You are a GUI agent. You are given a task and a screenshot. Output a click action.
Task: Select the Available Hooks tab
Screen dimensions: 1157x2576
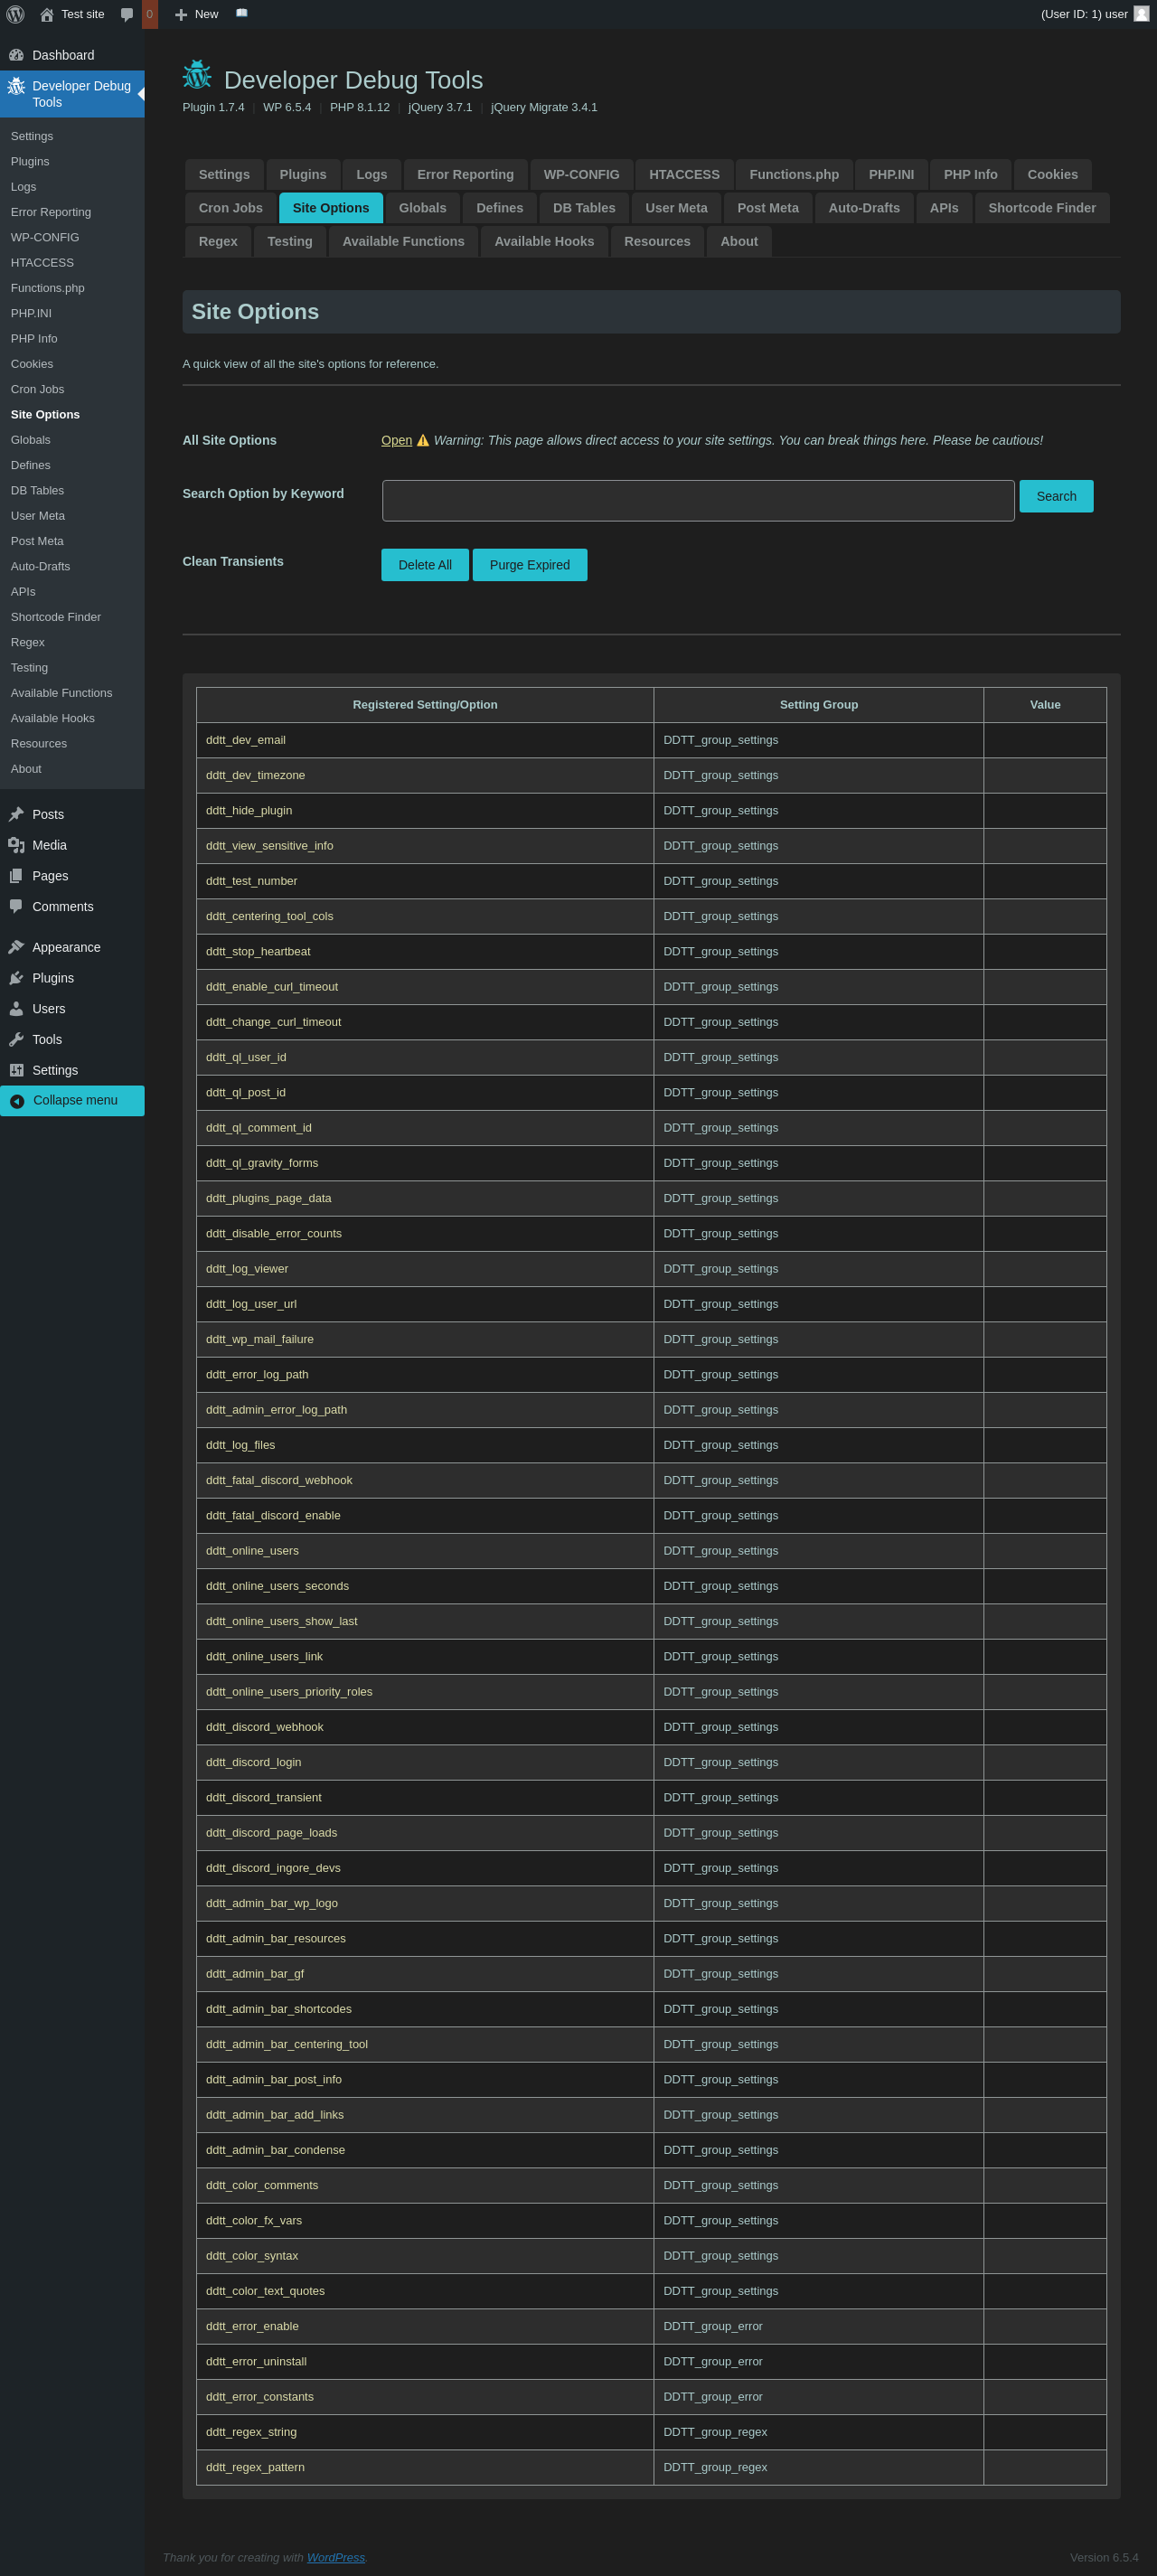coord(544,241)
